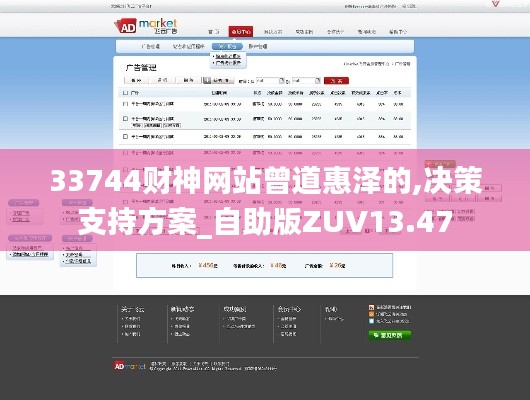Click the AD market logo in the header
Image resolution: width=530 pixels, height=400 pixels.
pos(146,26)
